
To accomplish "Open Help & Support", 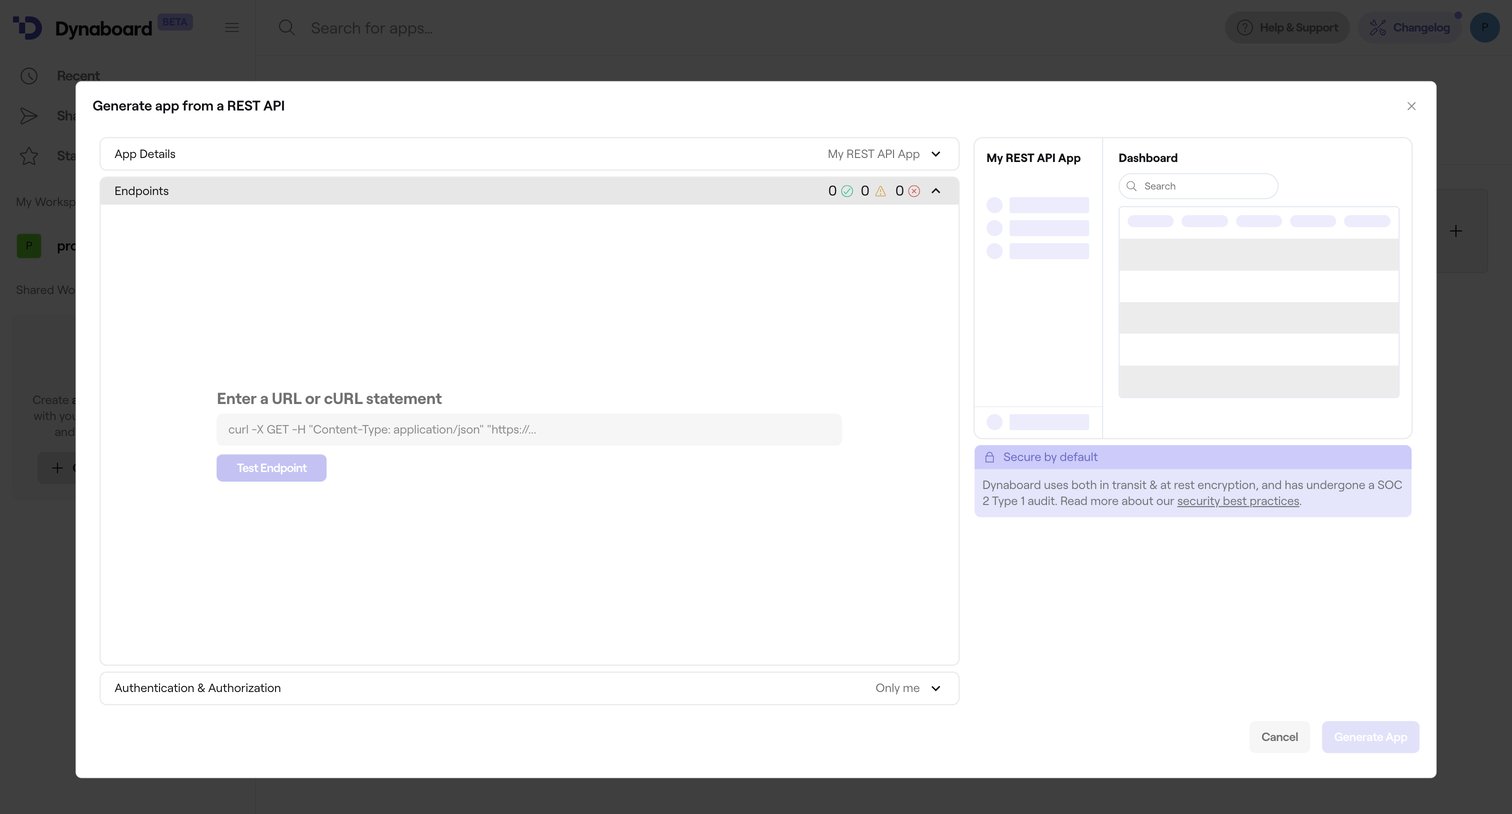I will pyautogui.click(x=1287, y=27).
